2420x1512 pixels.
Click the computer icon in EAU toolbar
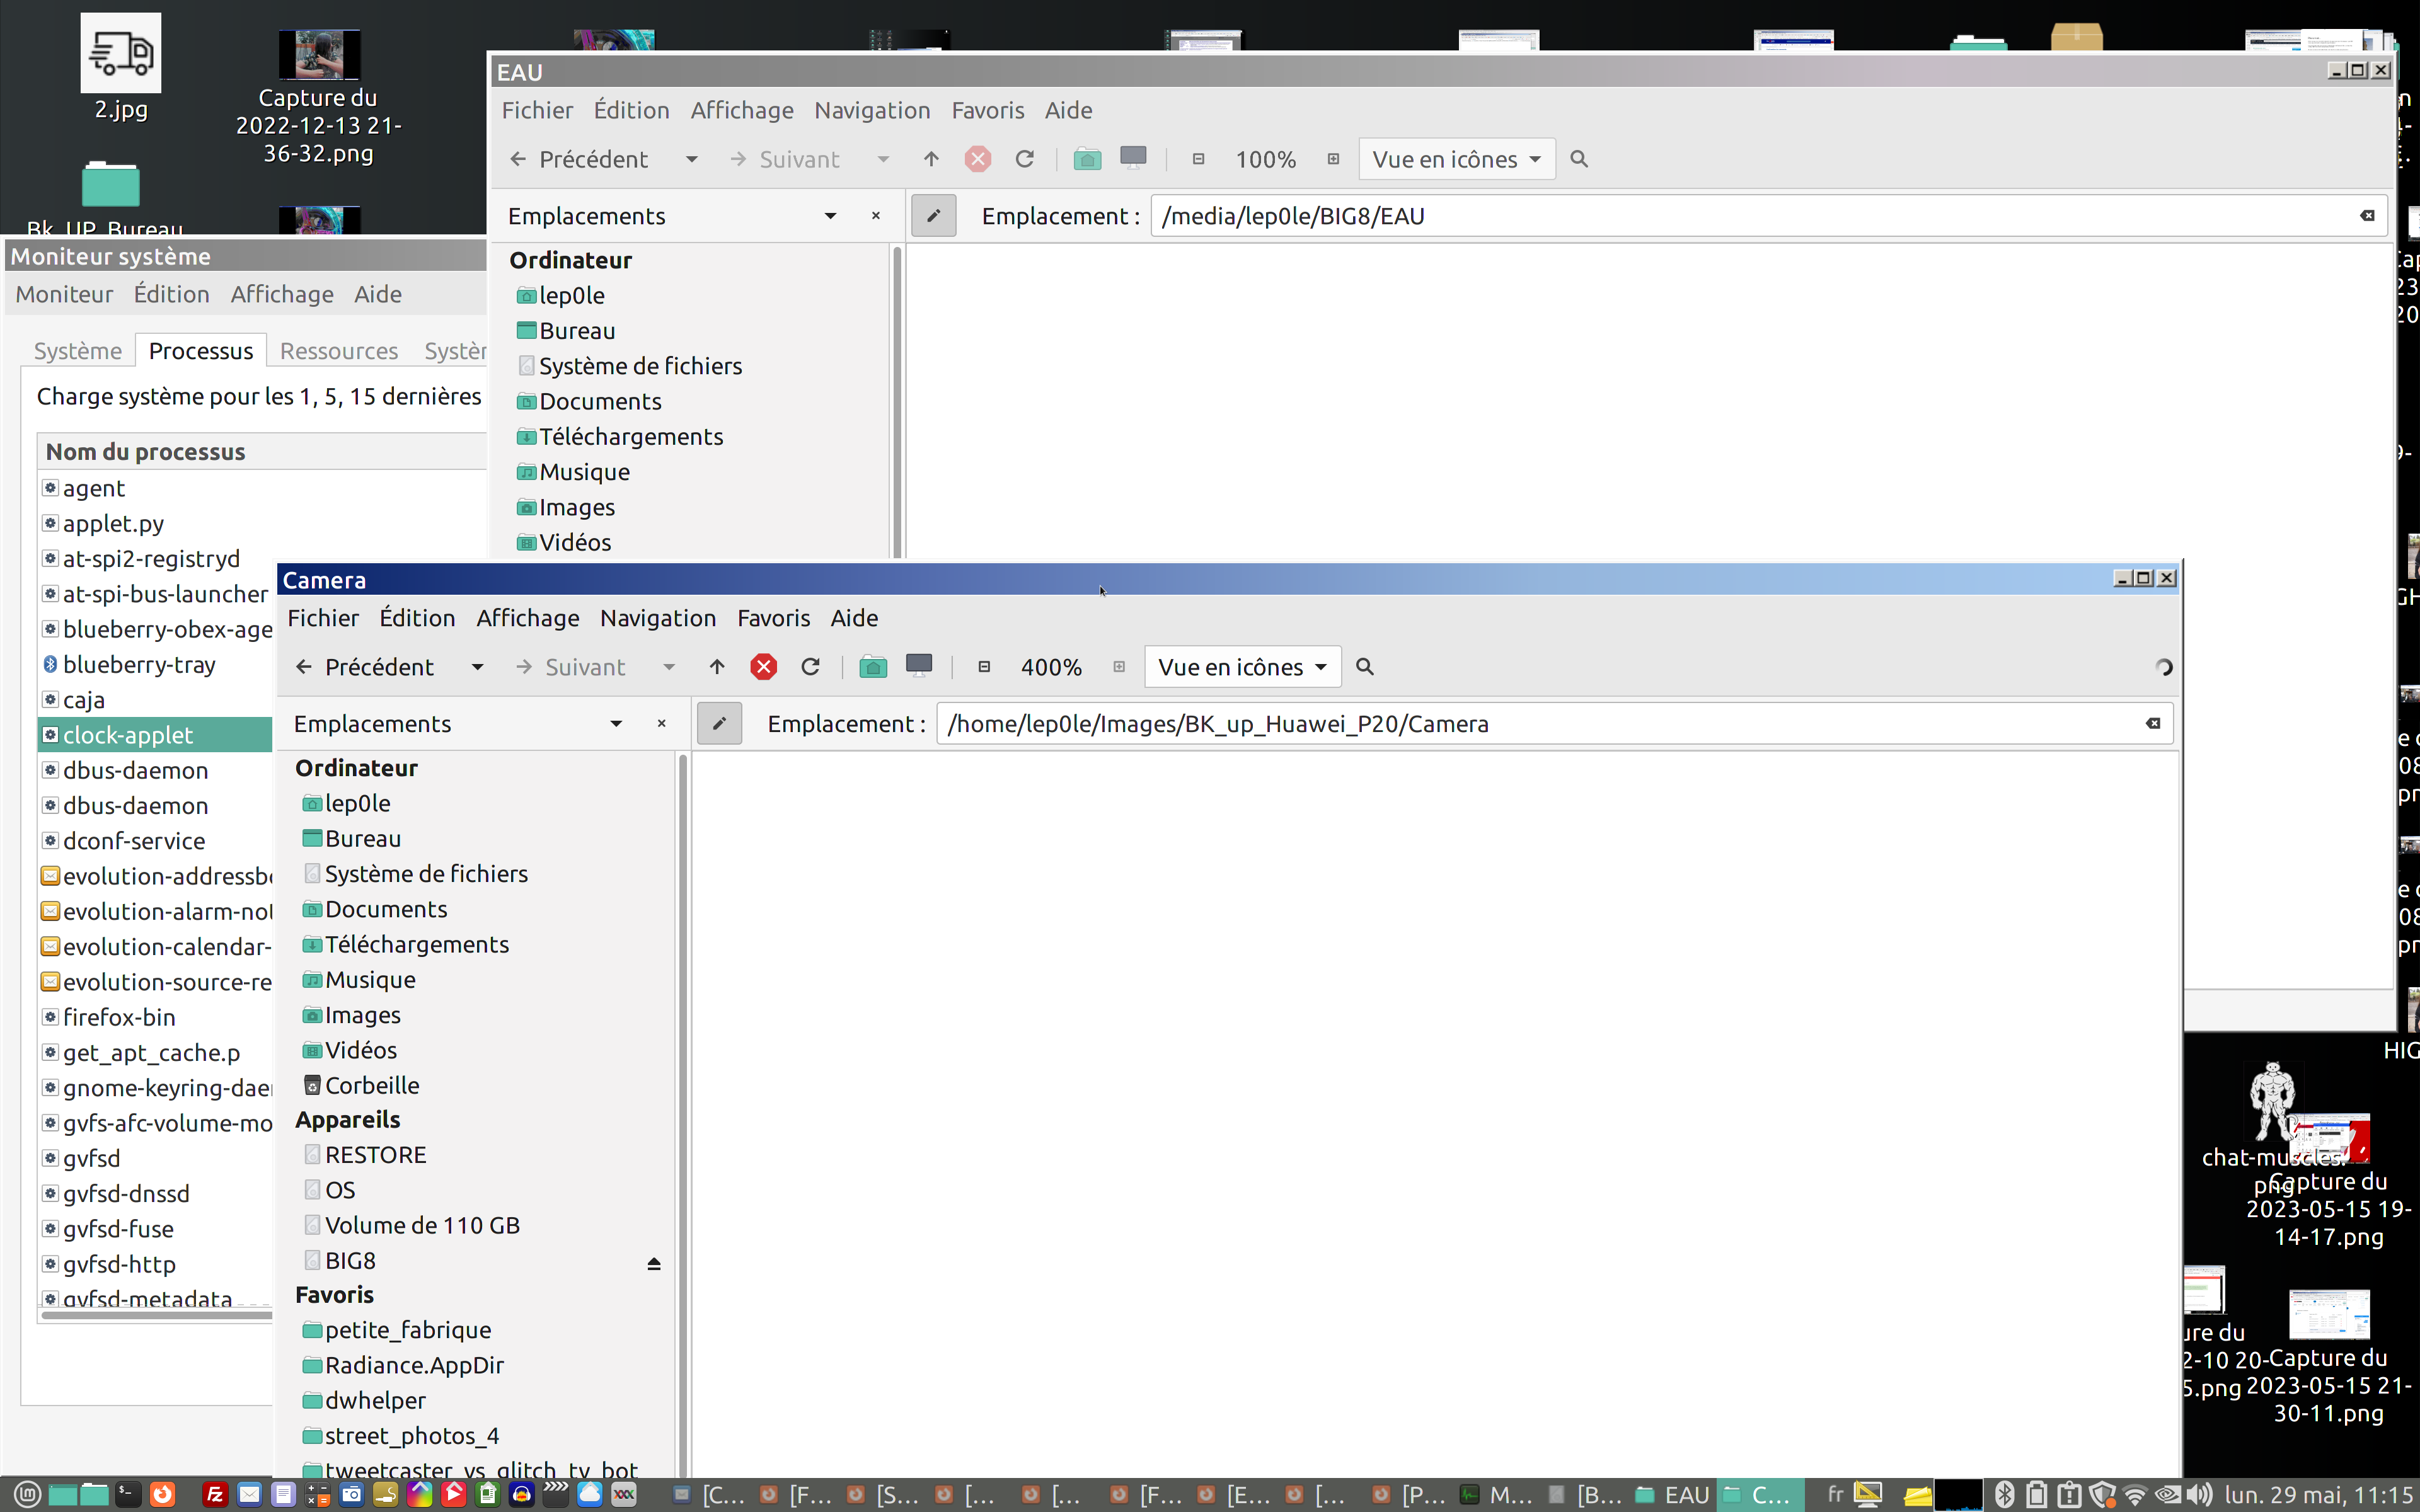(1133, 159)
